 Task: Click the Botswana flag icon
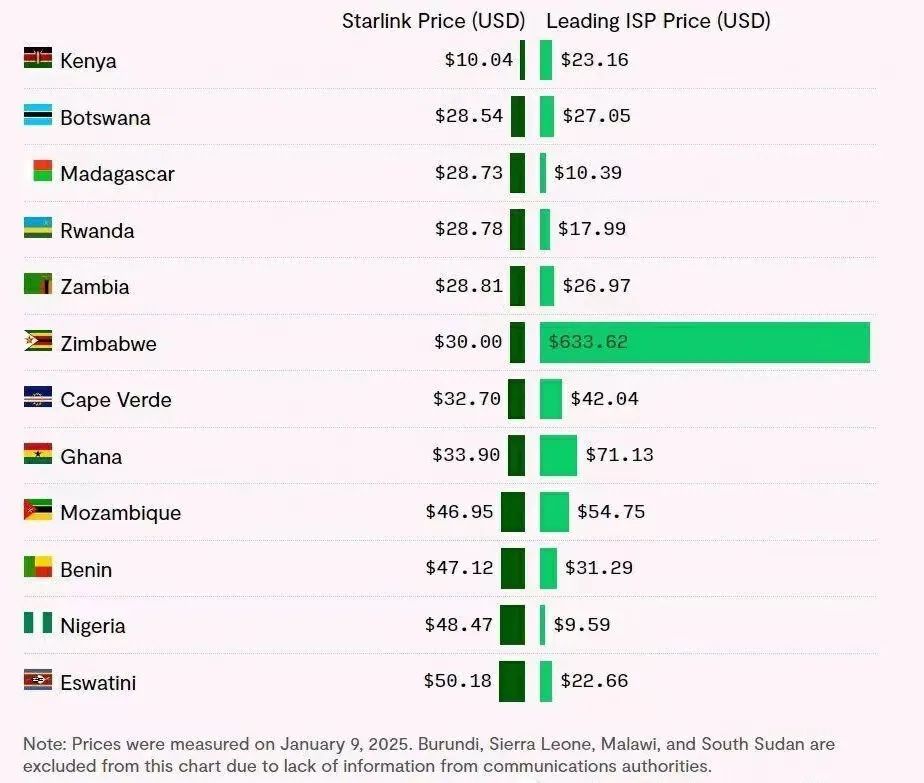click(x=38, y=115)
